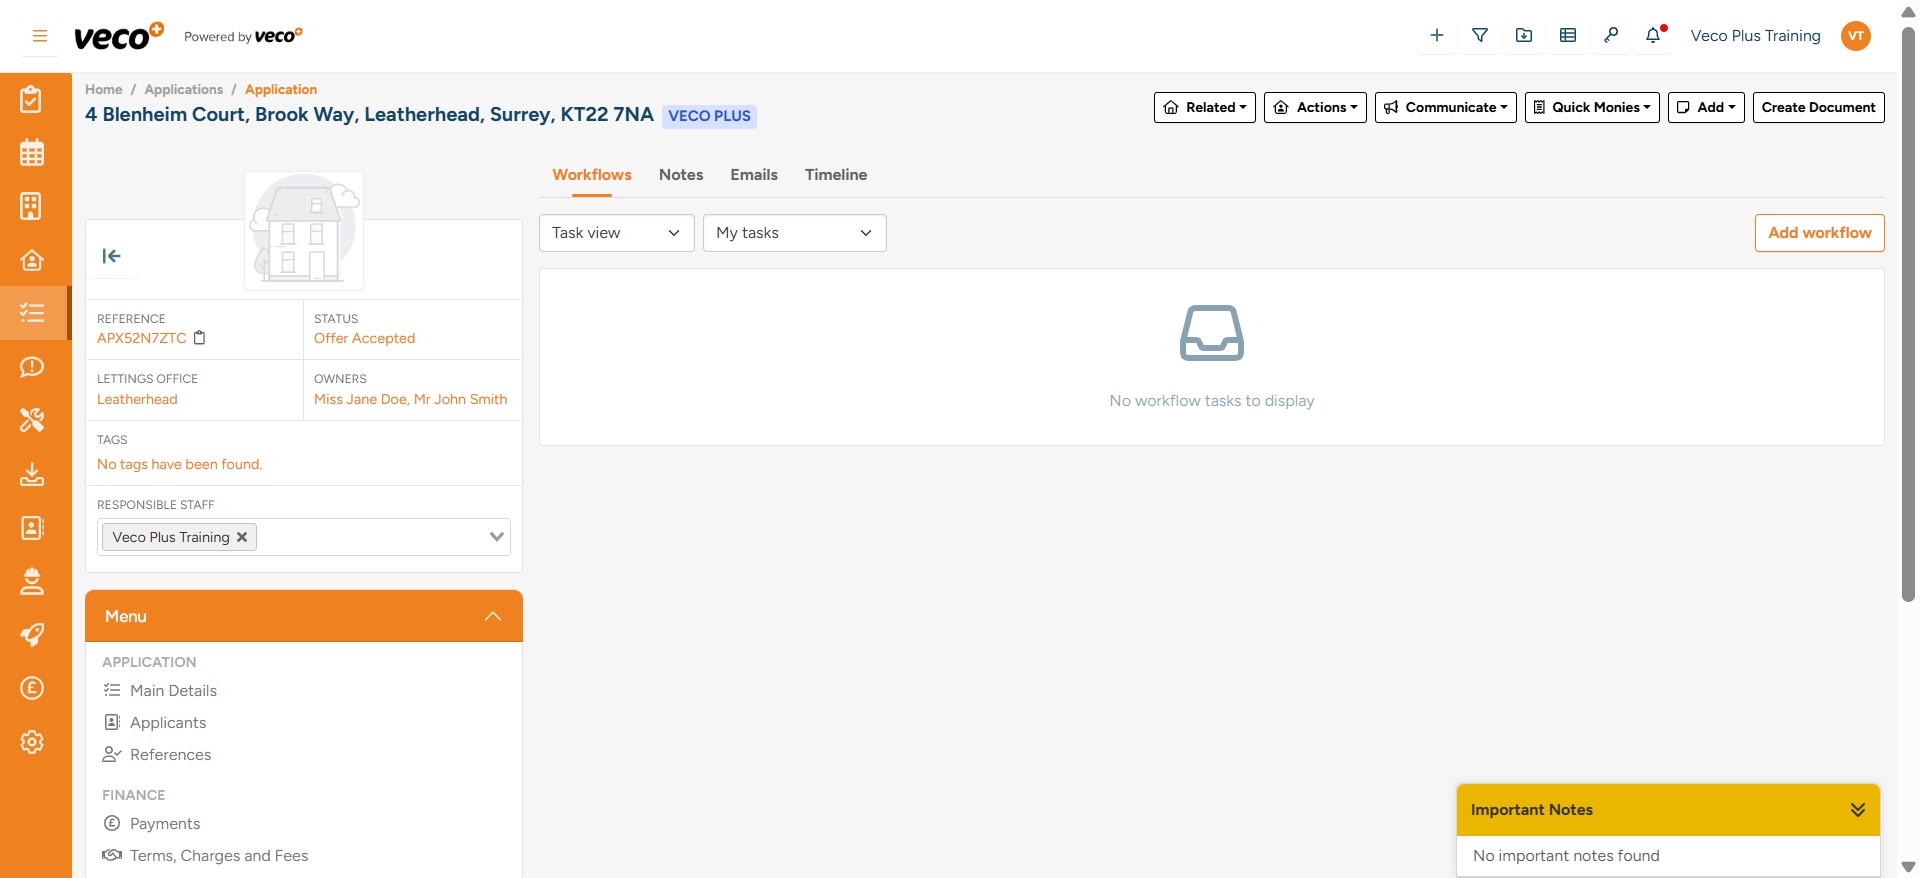
Task: Open the My tasks dropdown
Action: (x=794, y=233)
